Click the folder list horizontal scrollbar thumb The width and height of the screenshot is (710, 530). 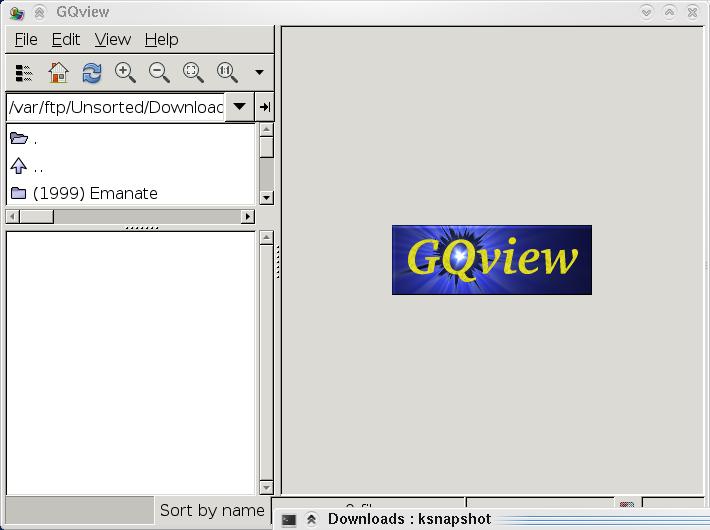point(37,217)
